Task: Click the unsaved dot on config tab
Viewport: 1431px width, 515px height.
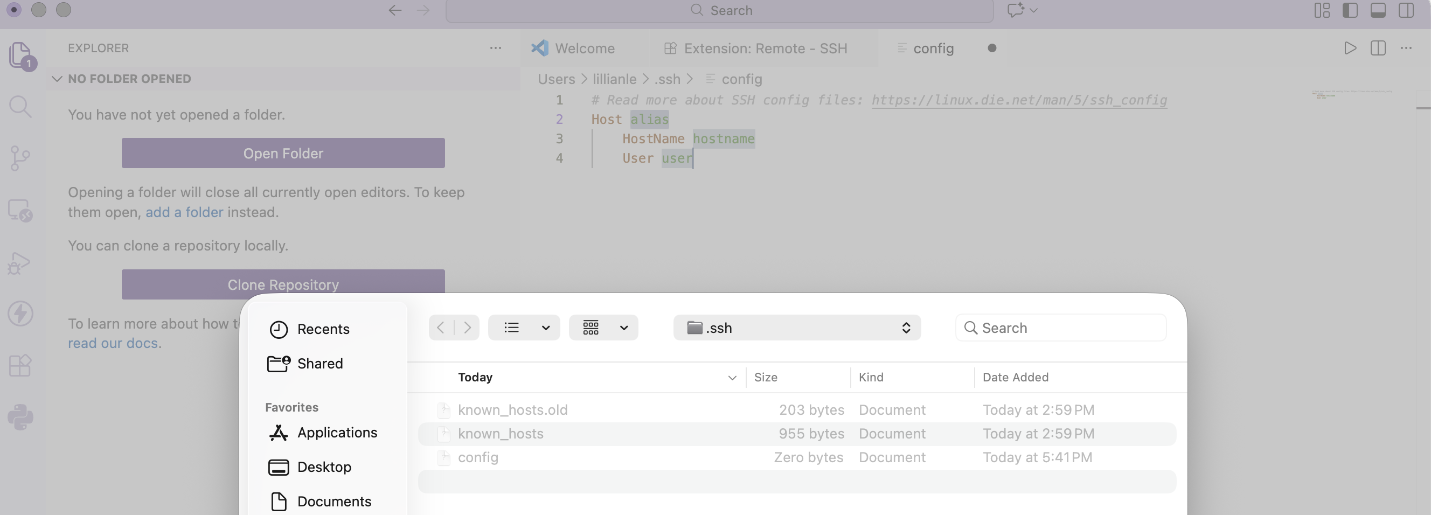Action: [992, 48]
